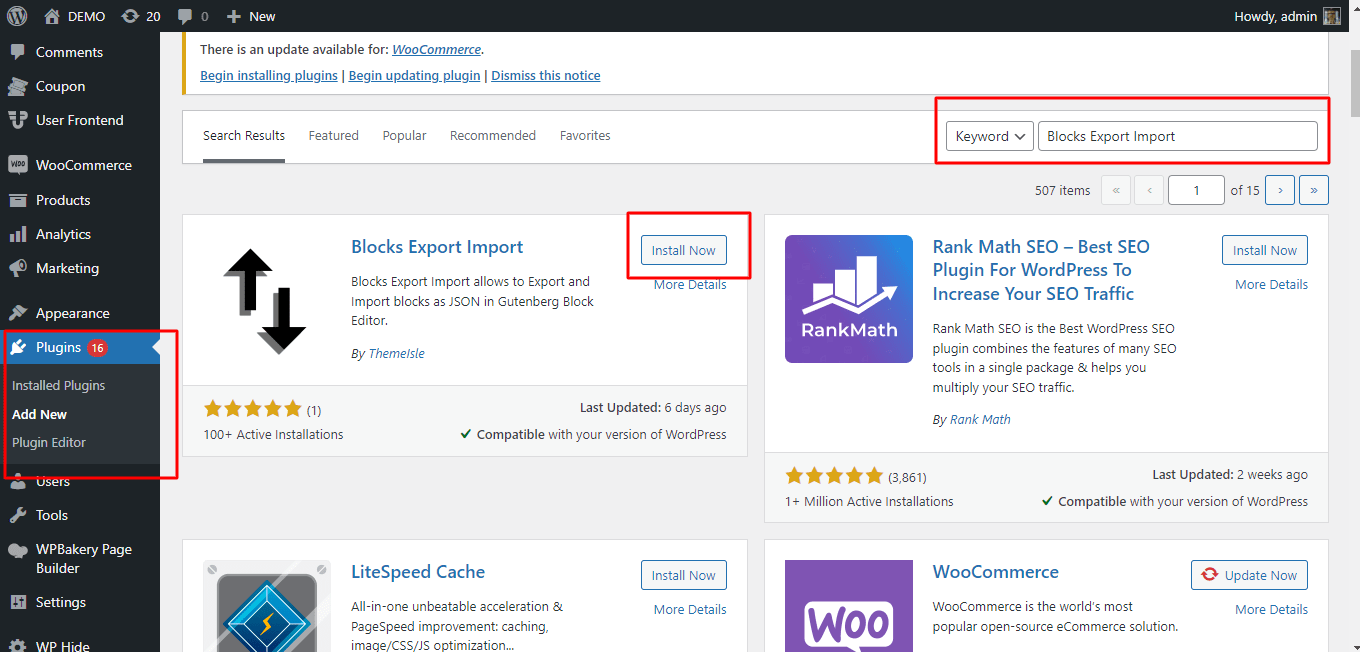Open the Plugins sidebar menu

[x=80, y=347]
